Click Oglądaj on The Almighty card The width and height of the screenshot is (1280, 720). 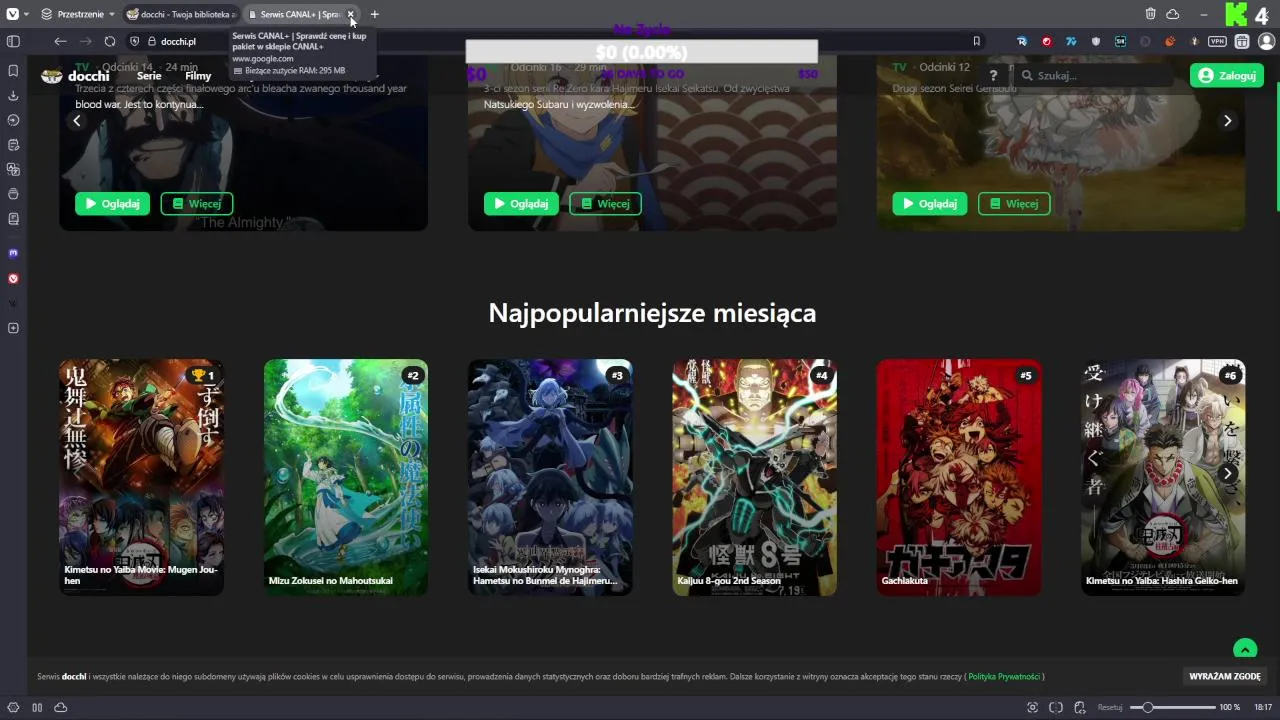tap(112, 203)
